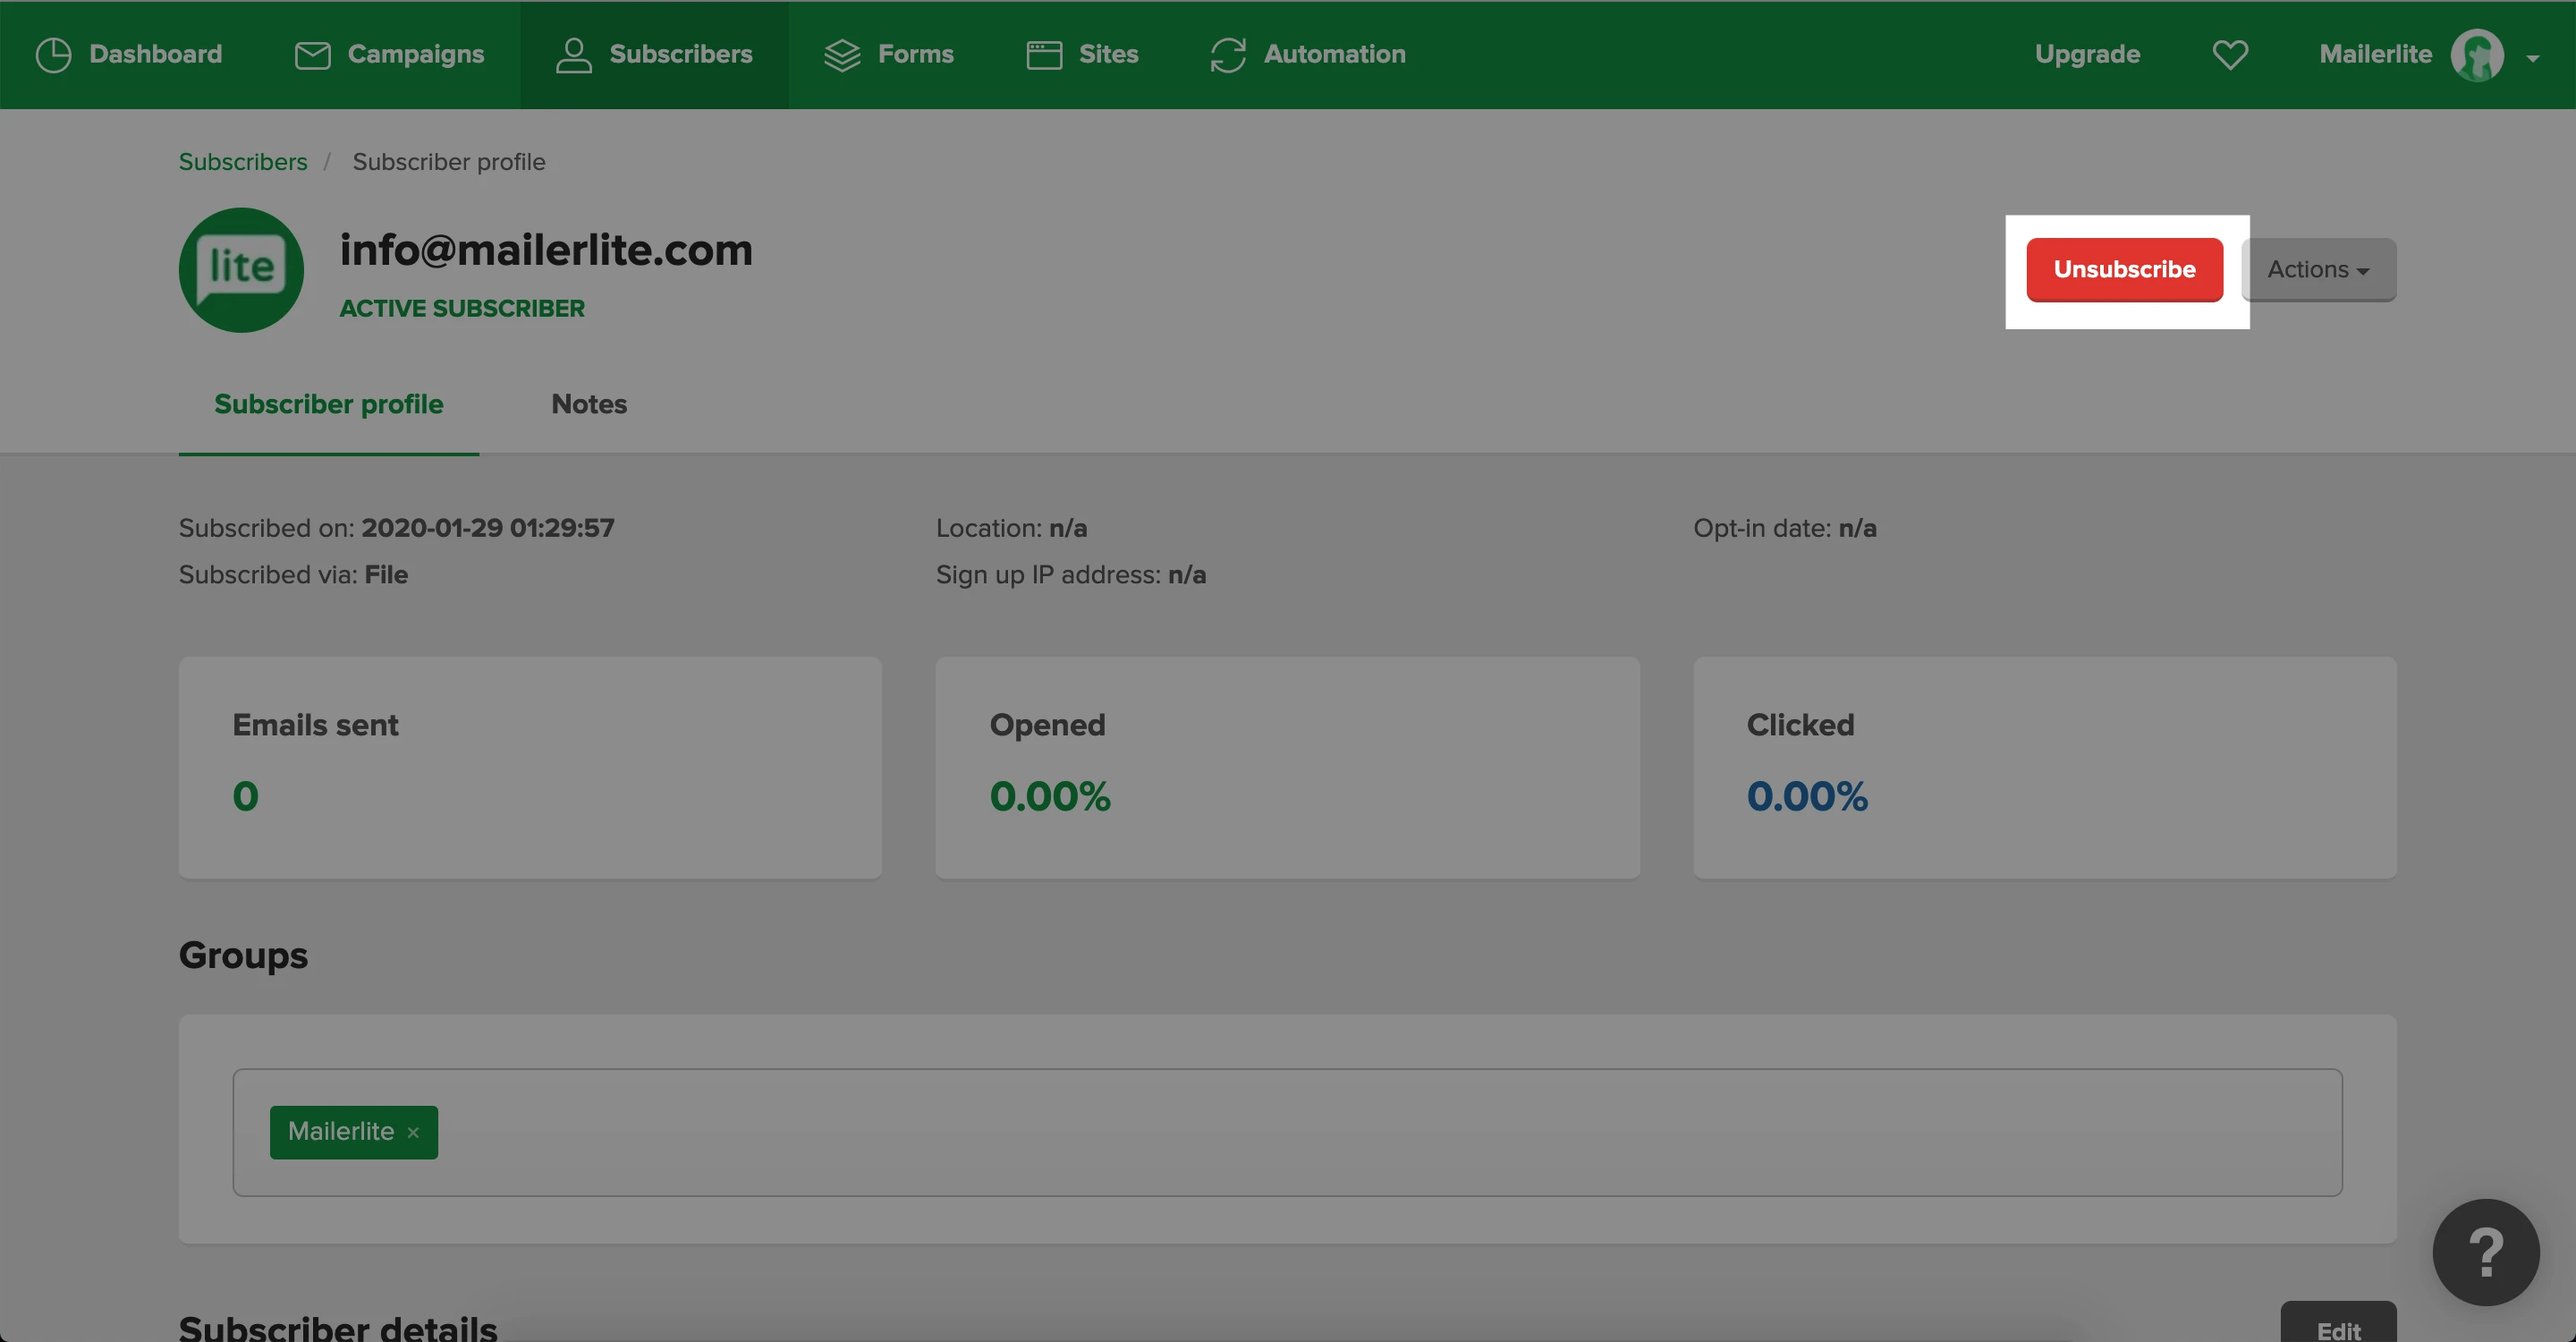Click the green lite subscriber profile logo
Screen dimensions: 2576x1342
point(241,270)
